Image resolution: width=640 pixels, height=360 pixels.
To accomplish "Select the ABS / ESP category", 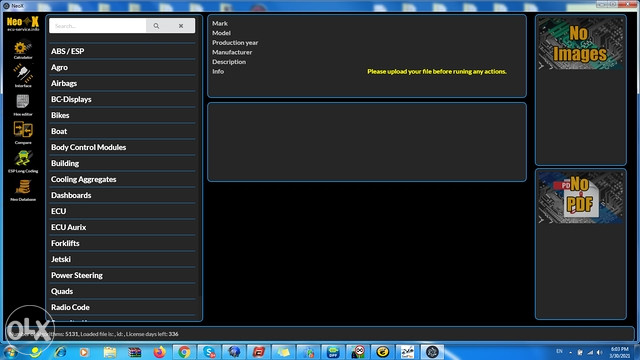I will coord(122,51).
